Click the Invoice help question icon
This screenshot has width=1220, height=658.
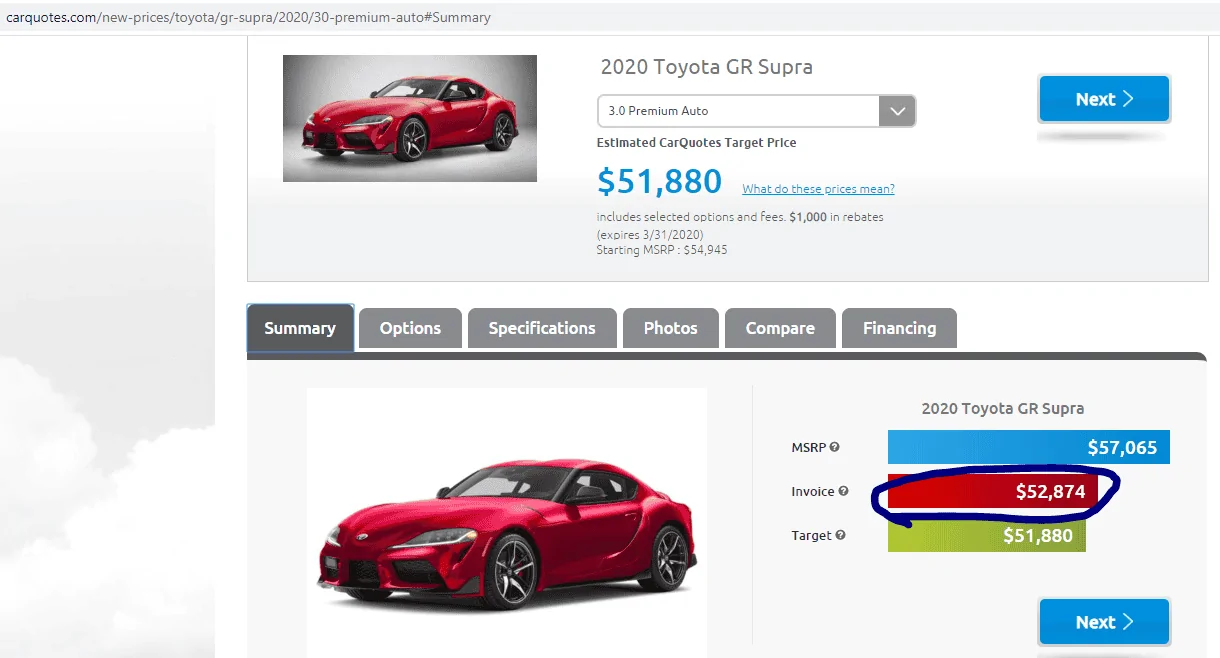(x=843, y=491)
